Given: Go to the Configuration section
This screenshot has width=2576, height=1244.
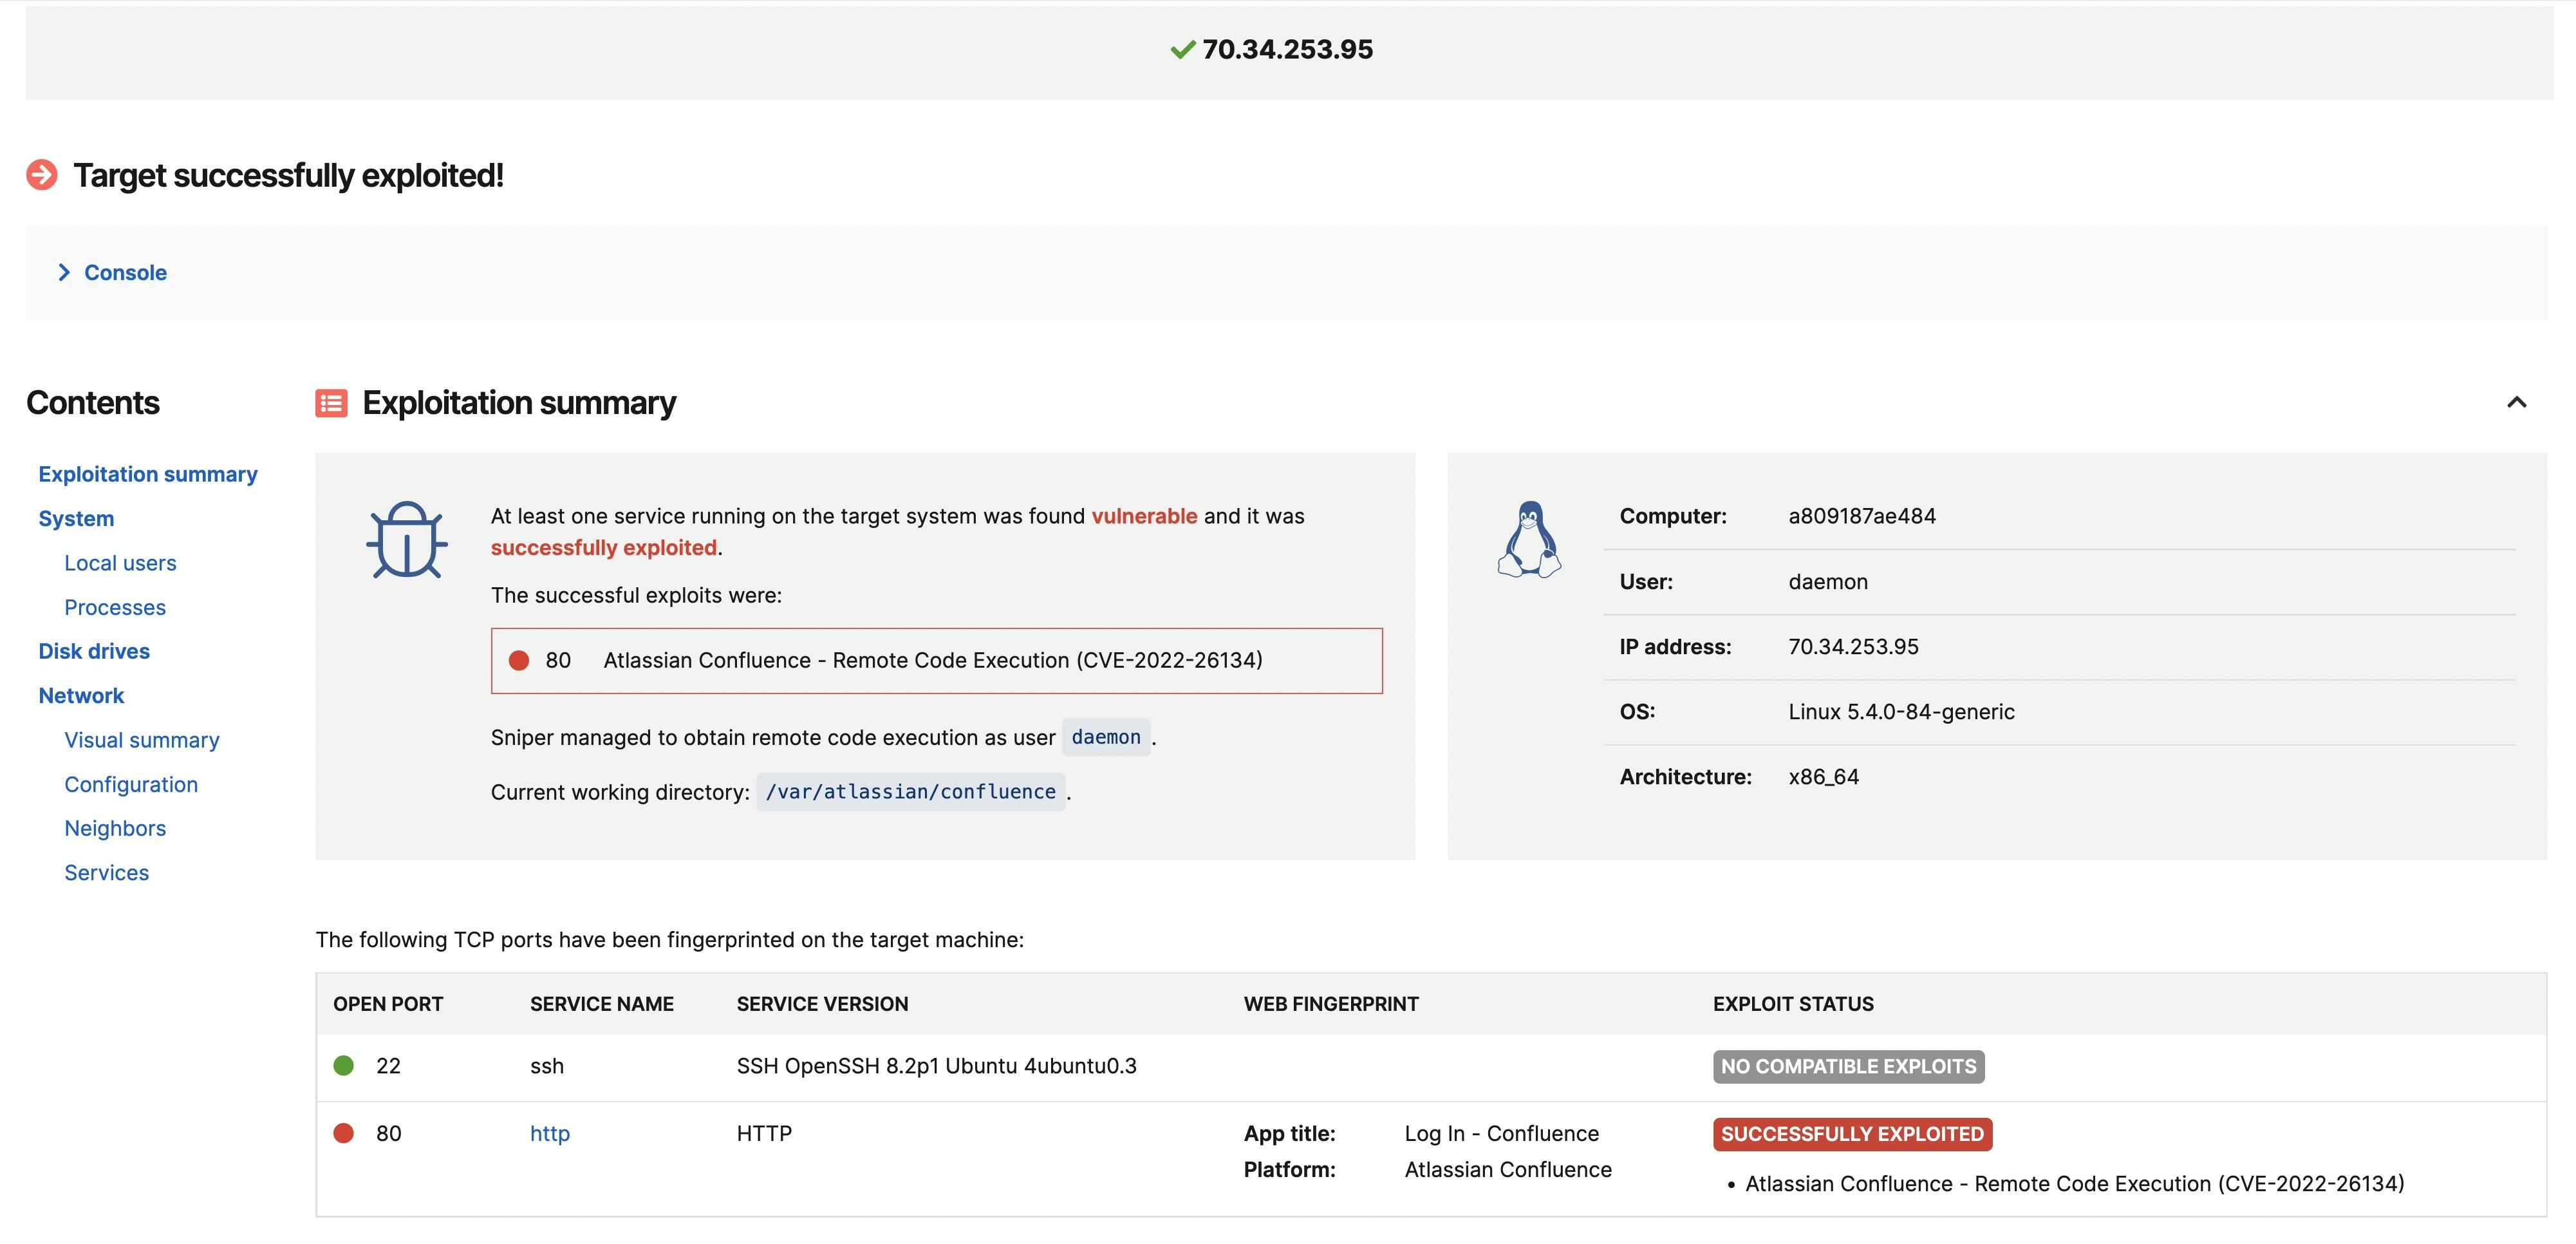Looking at the screenshot, I should coord(131,784).
